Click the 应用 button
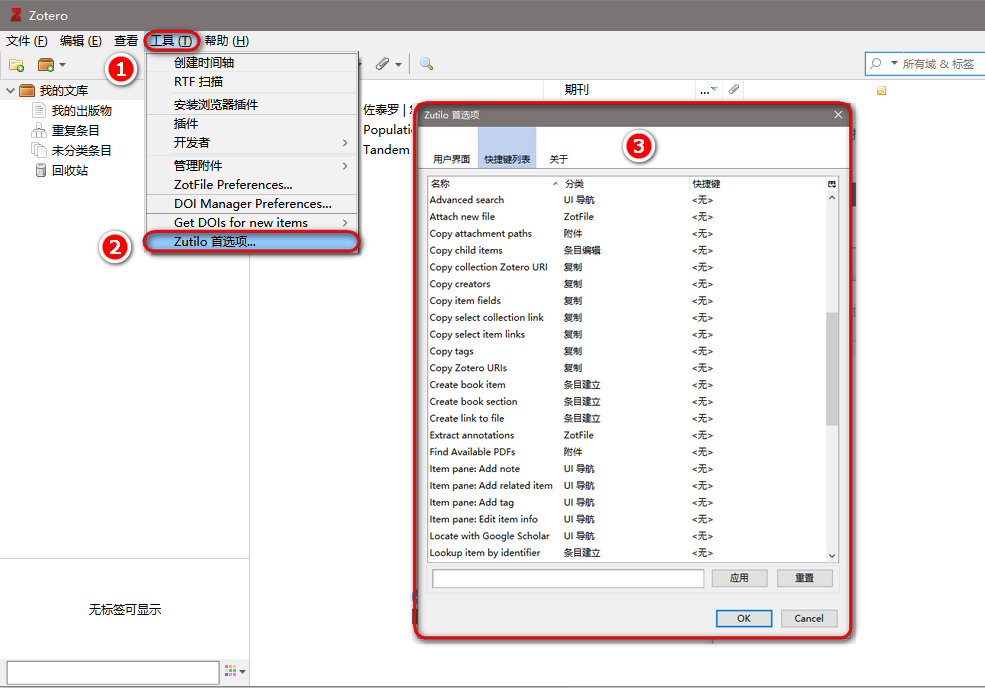The height and width of the screenshot is (688, 985). click(x=739, y=578)
